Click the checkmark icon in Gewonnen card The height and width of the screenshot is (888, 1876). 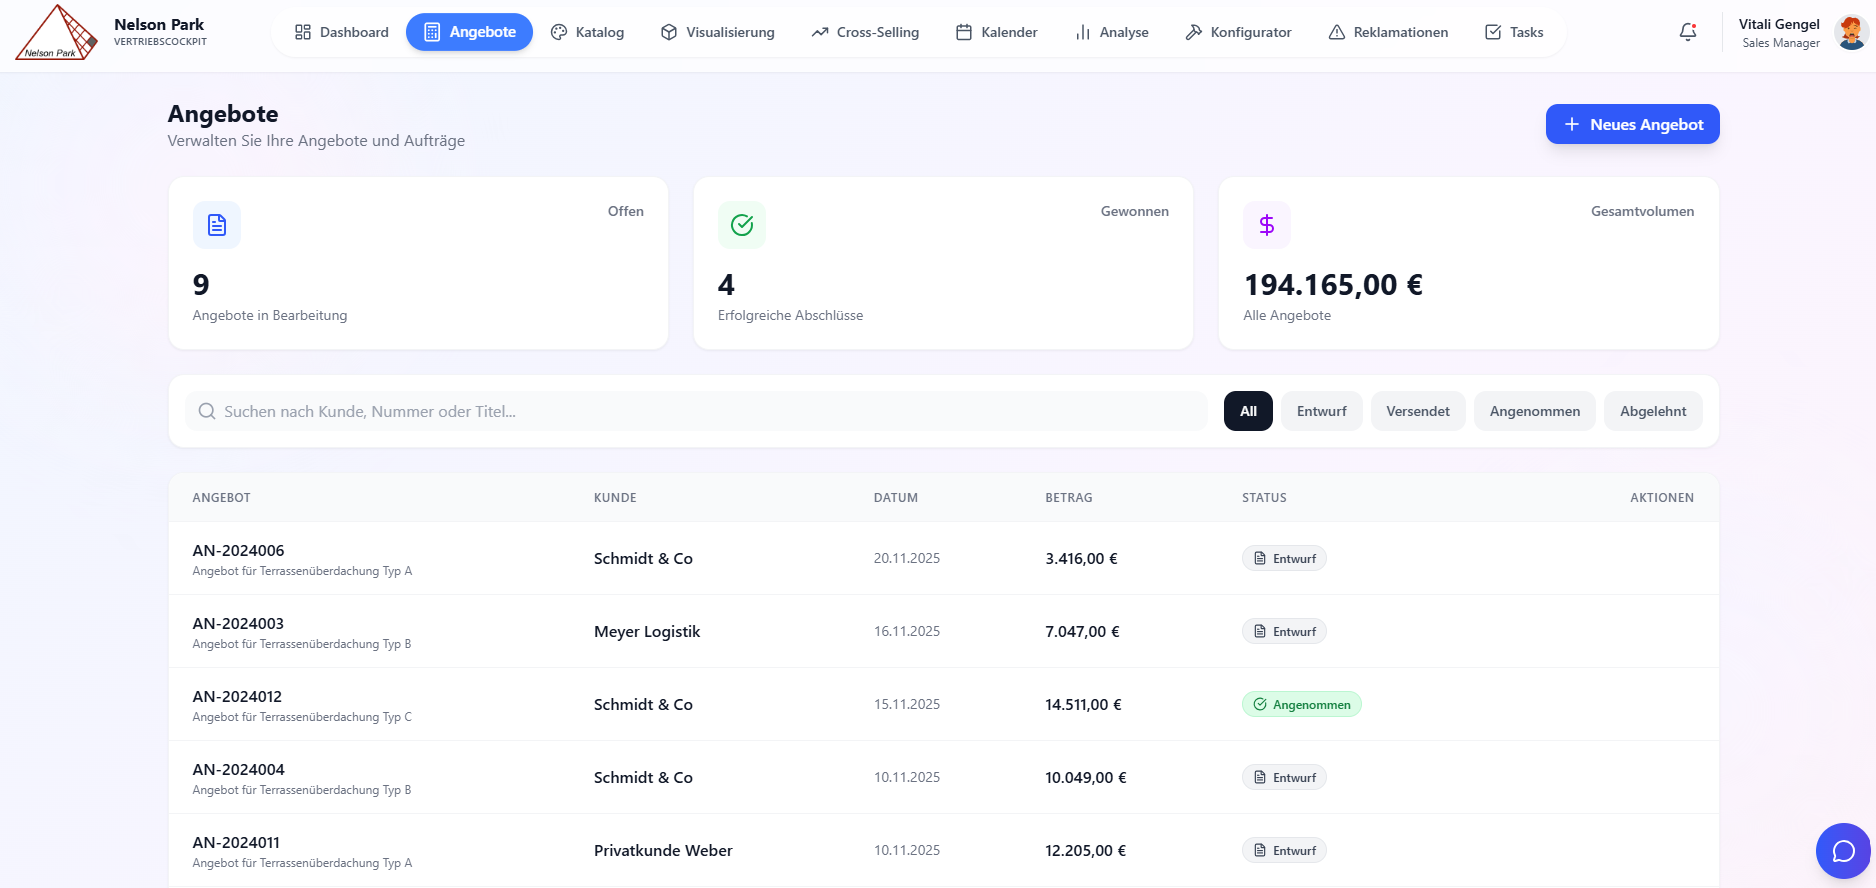pyautogui.click(x=742, y=225)
